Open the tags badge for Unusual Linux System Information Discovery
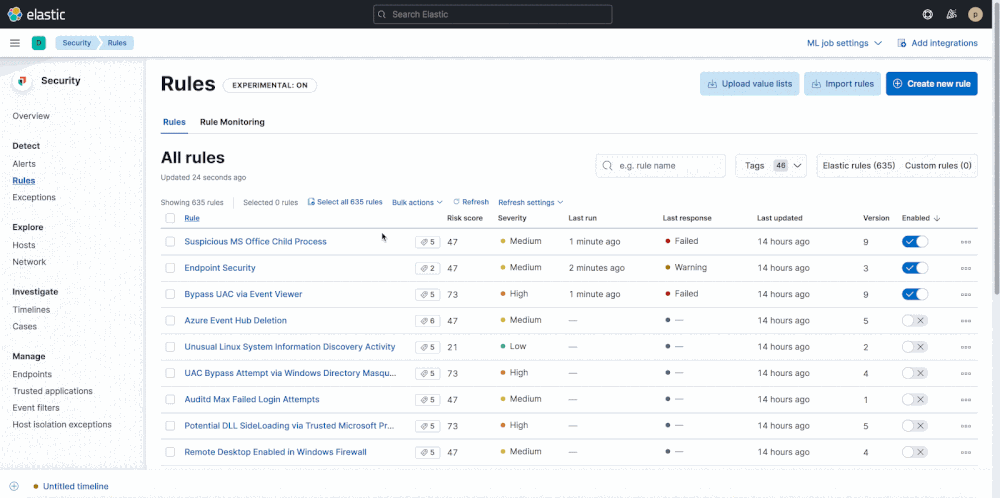This screenshot has width=1000, height=498. coord(427,347)
